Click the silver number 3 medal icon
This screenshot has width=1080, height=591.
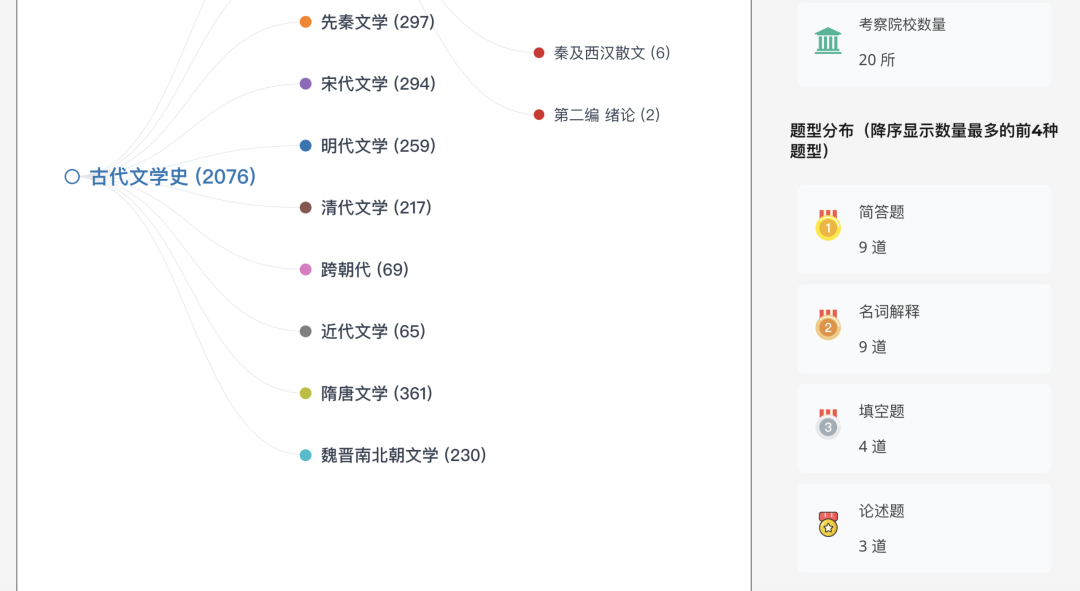click(828, 424)
